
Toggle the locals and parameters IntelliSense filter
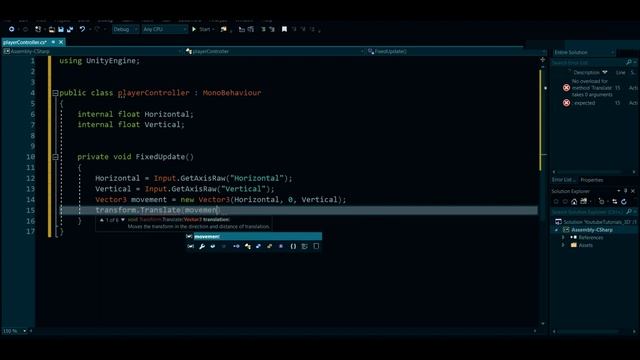191,247
